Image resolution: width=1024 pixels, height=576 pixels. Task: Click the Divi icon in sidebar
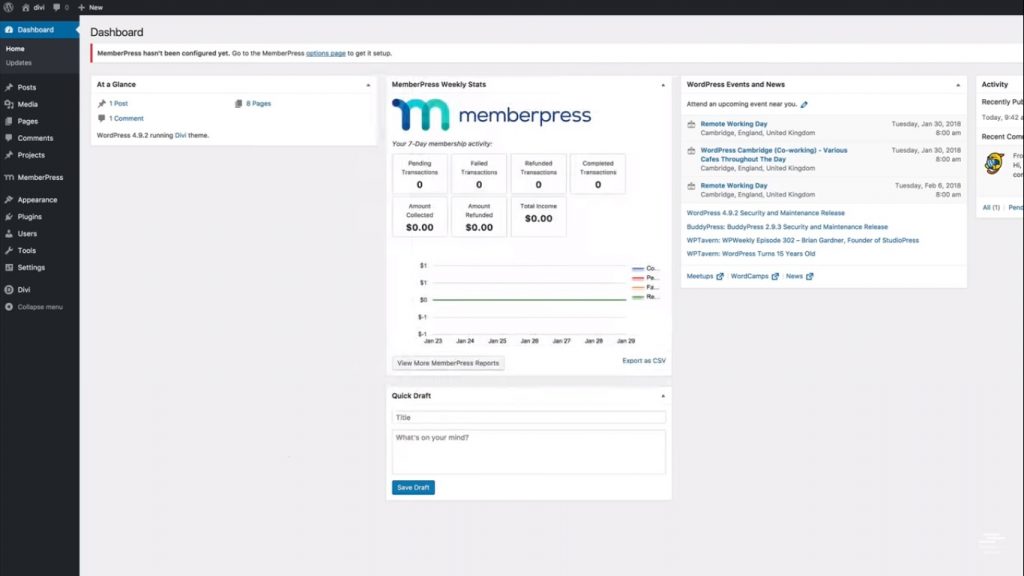(x=8, y=289)
